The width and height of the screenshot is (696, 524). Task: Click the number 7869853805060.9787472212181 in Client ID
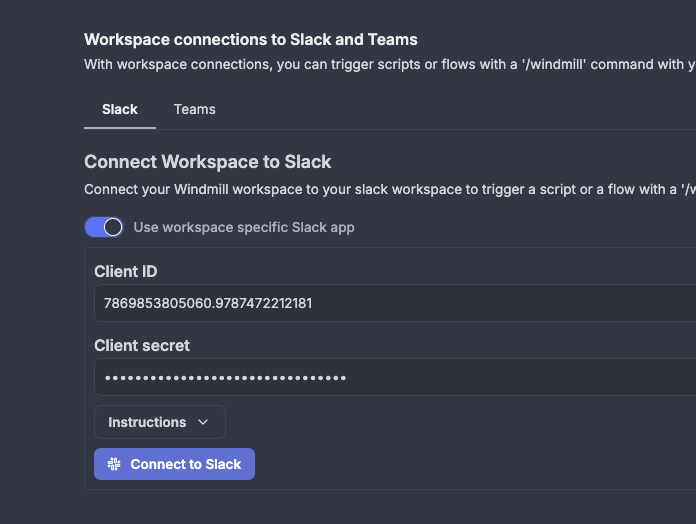[x=207, y=303]
